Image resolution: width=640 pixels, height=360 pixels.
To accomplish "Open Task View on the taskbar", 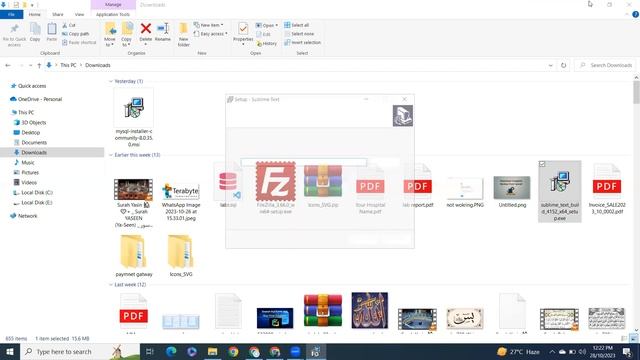I will click(x=150, y=351).
